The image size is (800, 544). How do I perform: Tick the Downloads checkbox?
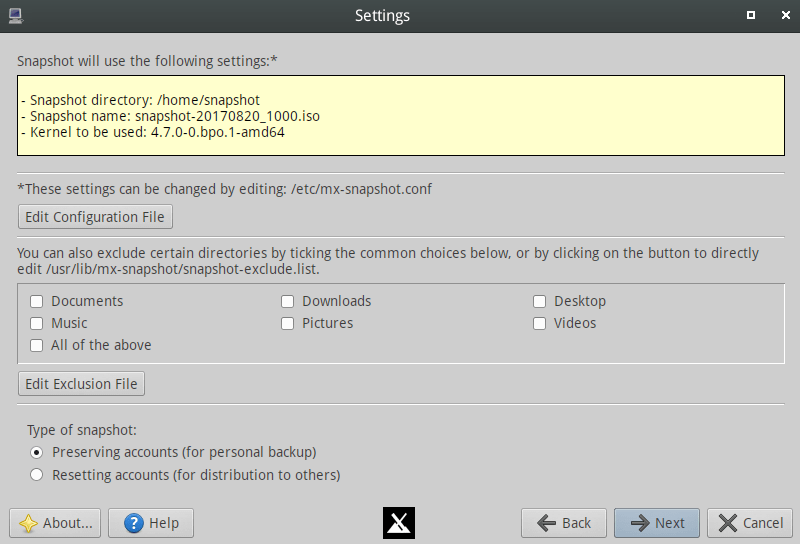click(x=287, y=302)
